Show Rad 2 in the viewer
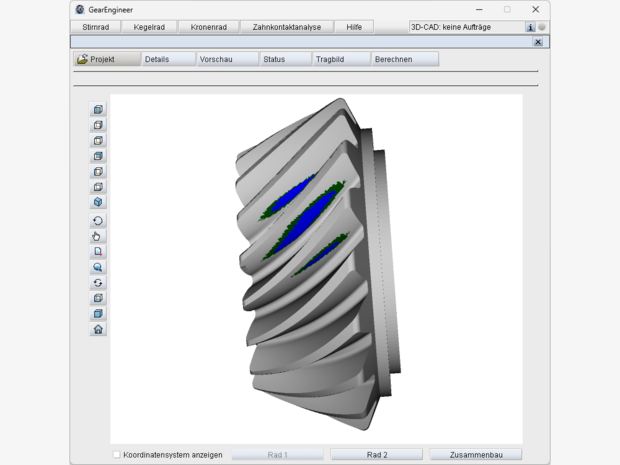620x465 pixels. pyautogui.click(x=376, y=455)
